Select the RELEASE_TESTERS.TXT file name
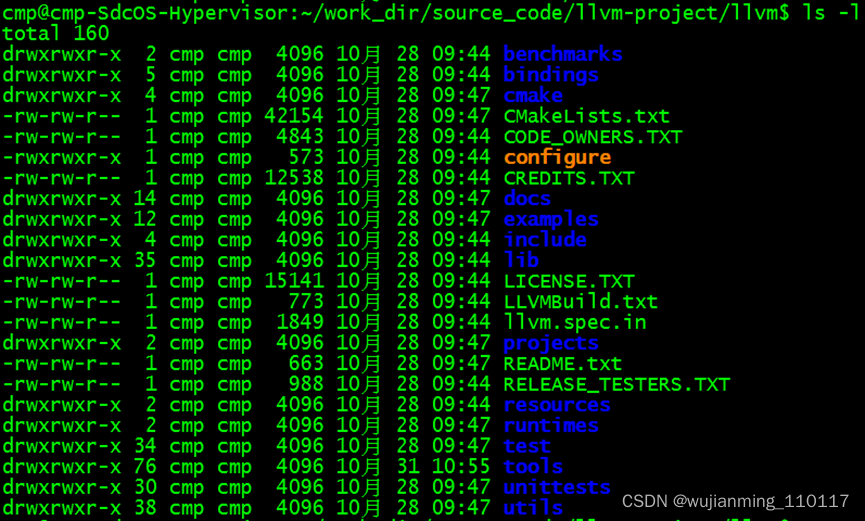 [617, 385]
